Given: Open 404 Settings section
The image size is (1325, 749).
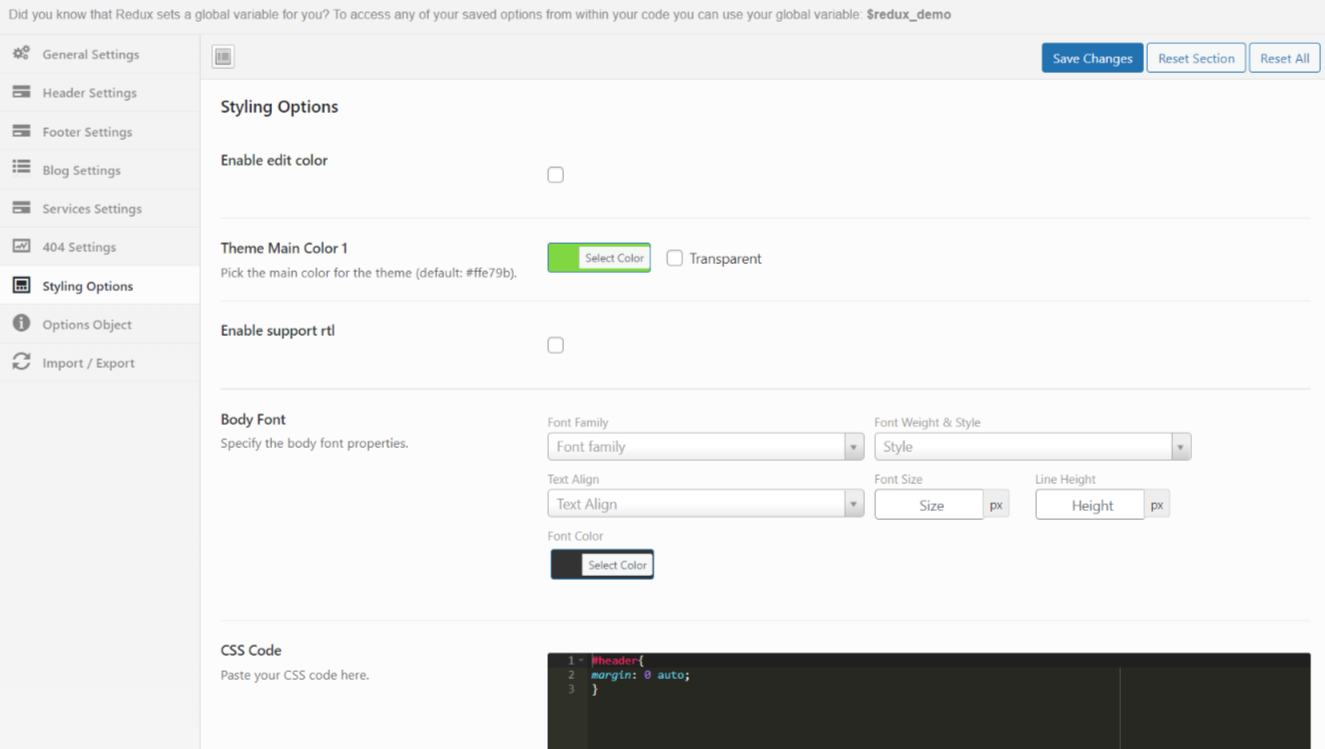Looking at the screenshot, I should (x=100, y=247).
